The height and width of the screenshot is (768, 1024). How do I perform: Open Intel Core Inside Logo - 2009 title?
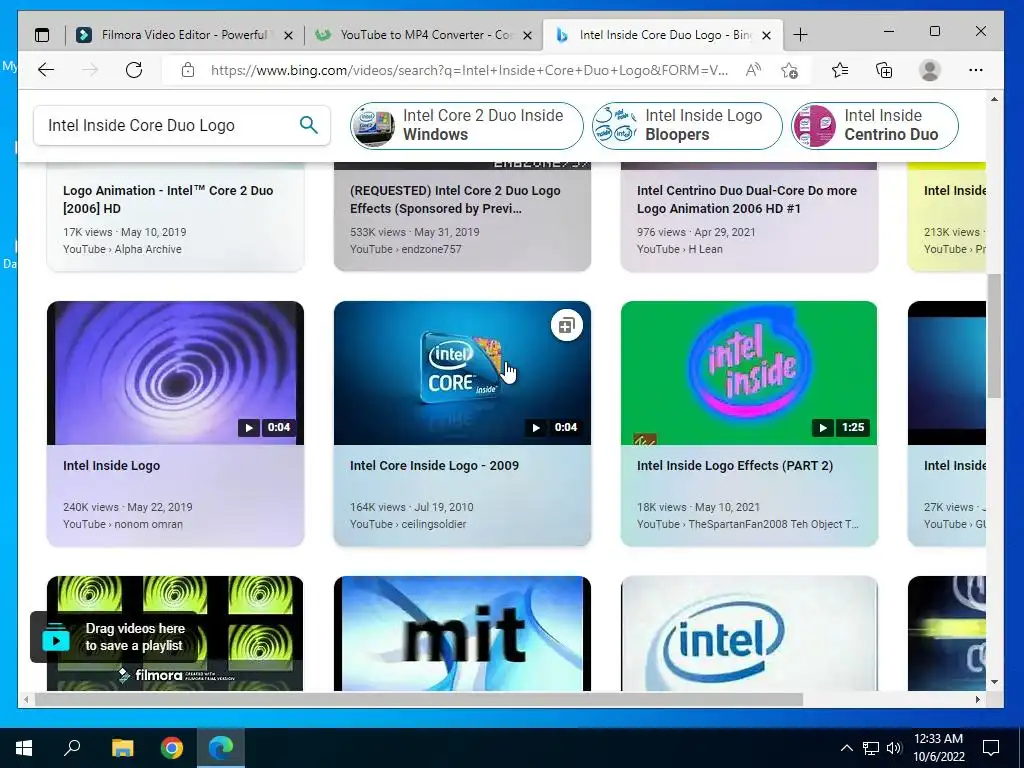point(434,466)
